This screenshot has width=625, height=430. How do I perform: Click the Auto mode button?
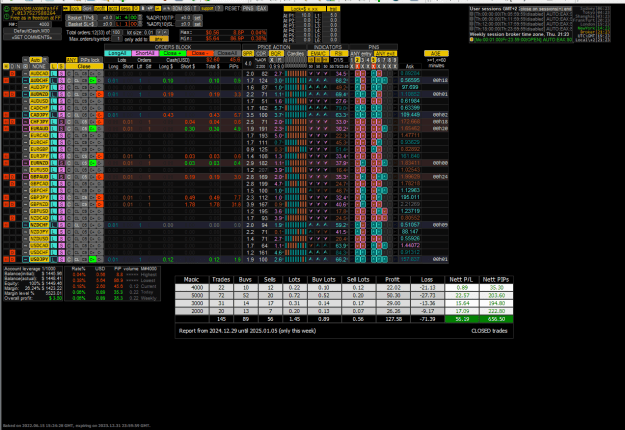36,60
